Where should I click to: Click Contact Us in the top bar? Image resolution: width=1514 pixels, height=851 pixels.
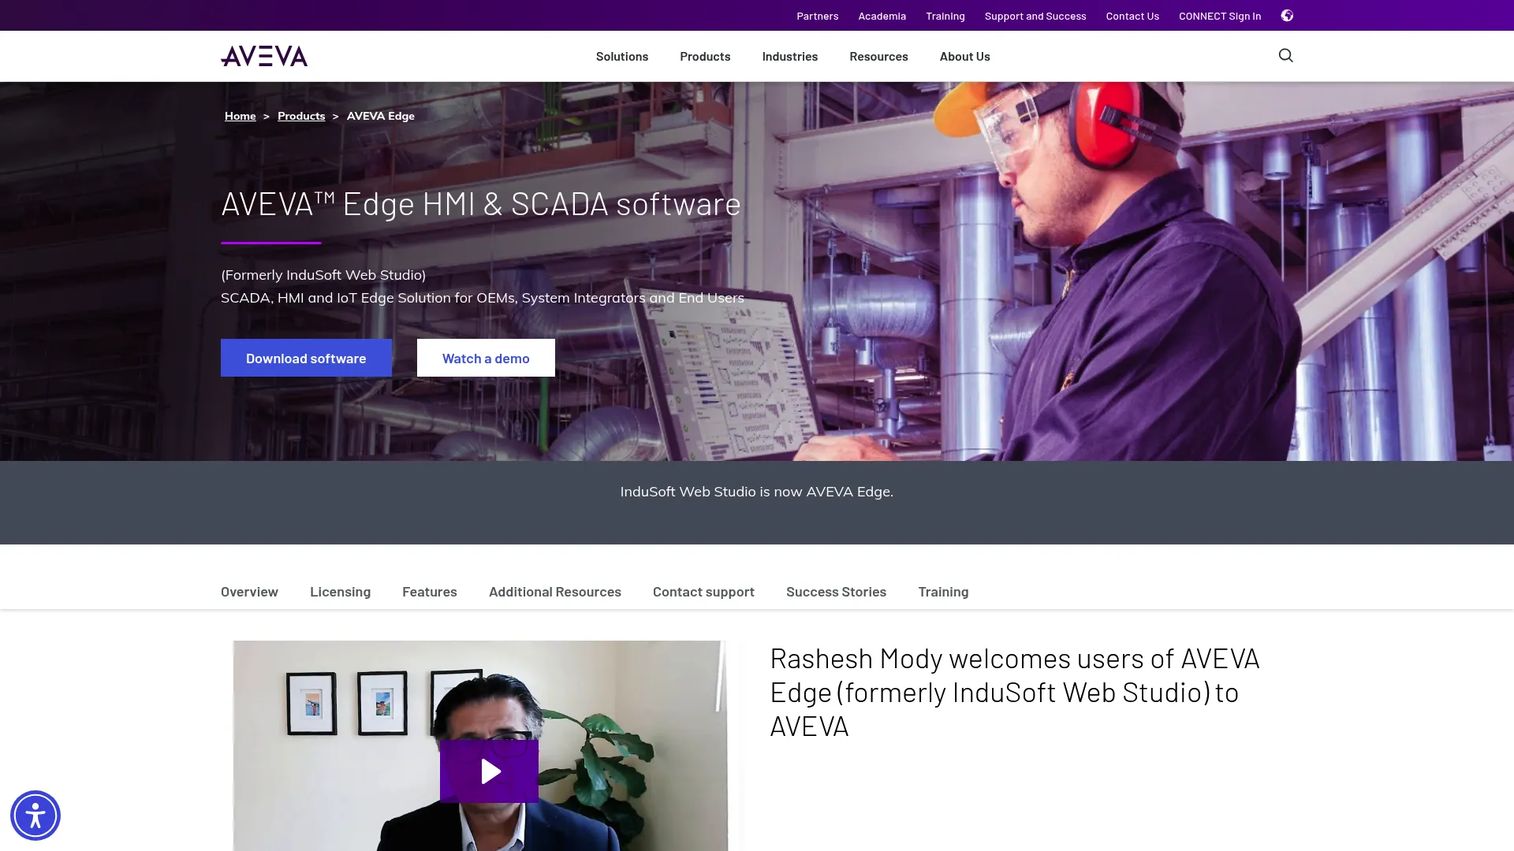(x=1132, y=16)
